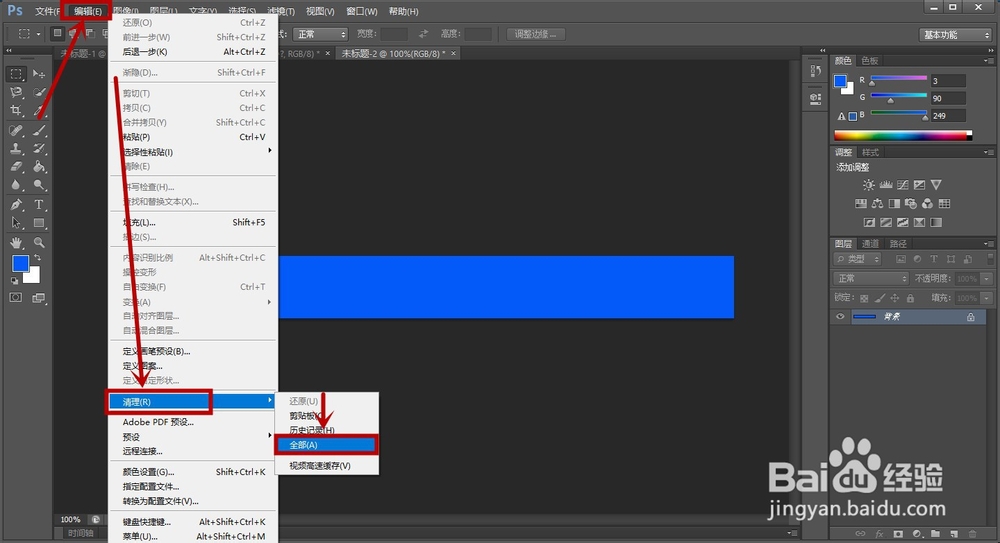Toggle filter for pixel layers
The height and width of the screenshot is (543, 1000).
[901, 259]
